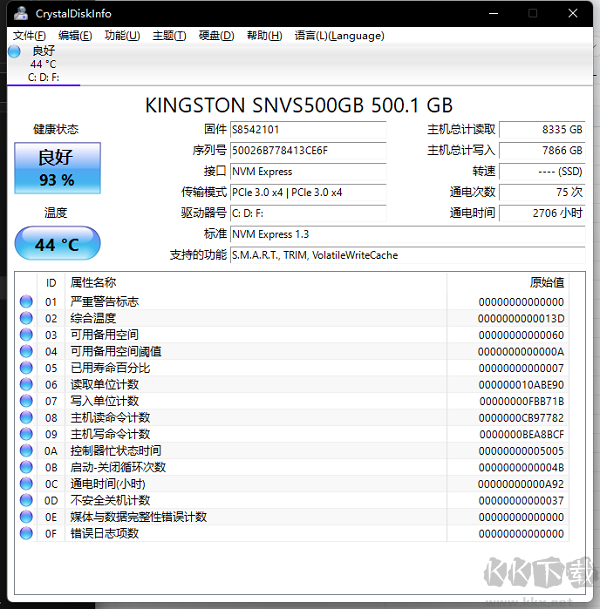Viewport: 600px width, 609px height.
Task: Click the status orb for attribute 0A 控制器忙状态时间
Action: [x=26, y=451]
